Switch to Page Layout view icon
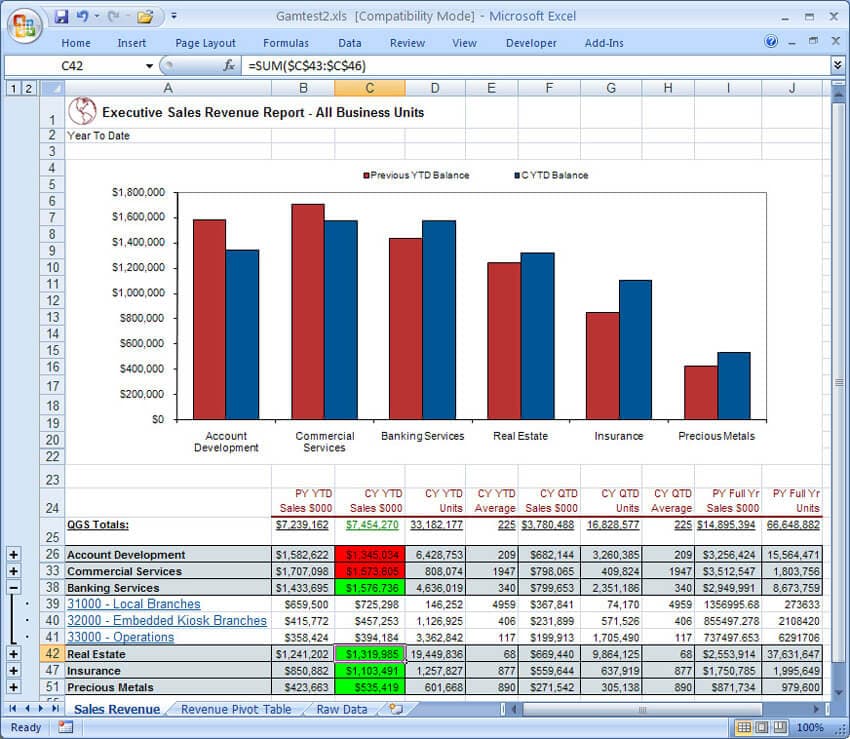This screenshot has width=850, height=739. (x=762, y=727)
